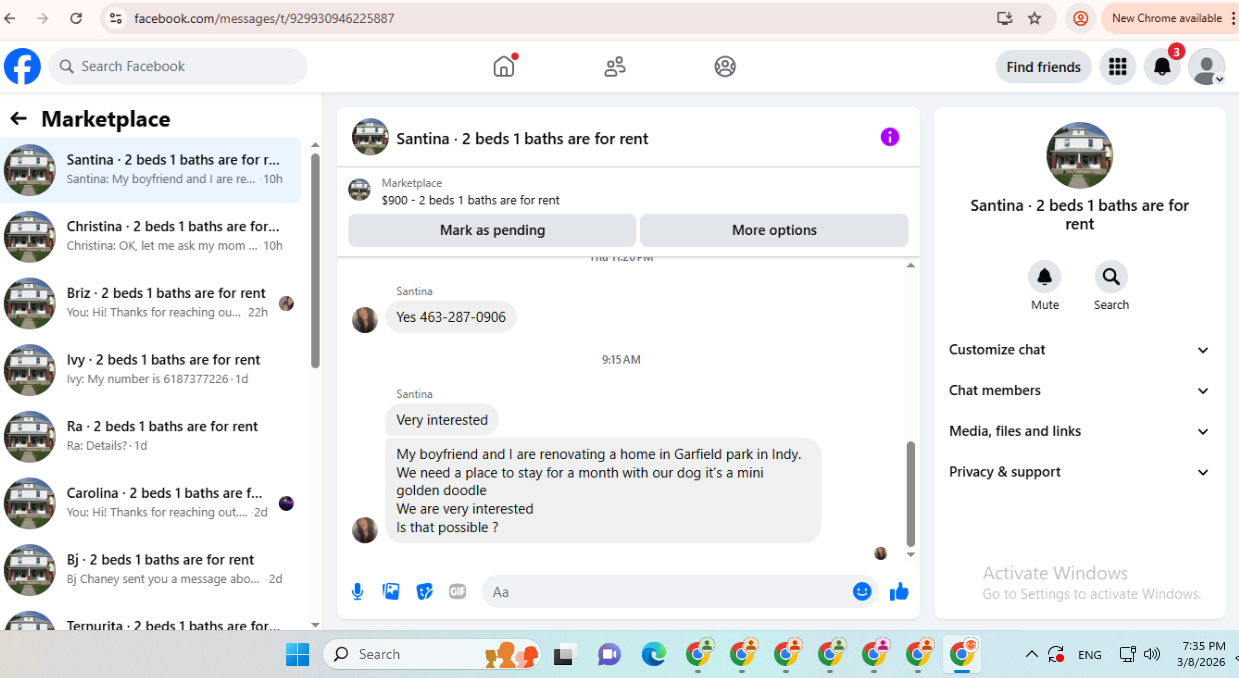Click the 'Very interested' message bubble
1239x678 pixels.
coord(442,420)
